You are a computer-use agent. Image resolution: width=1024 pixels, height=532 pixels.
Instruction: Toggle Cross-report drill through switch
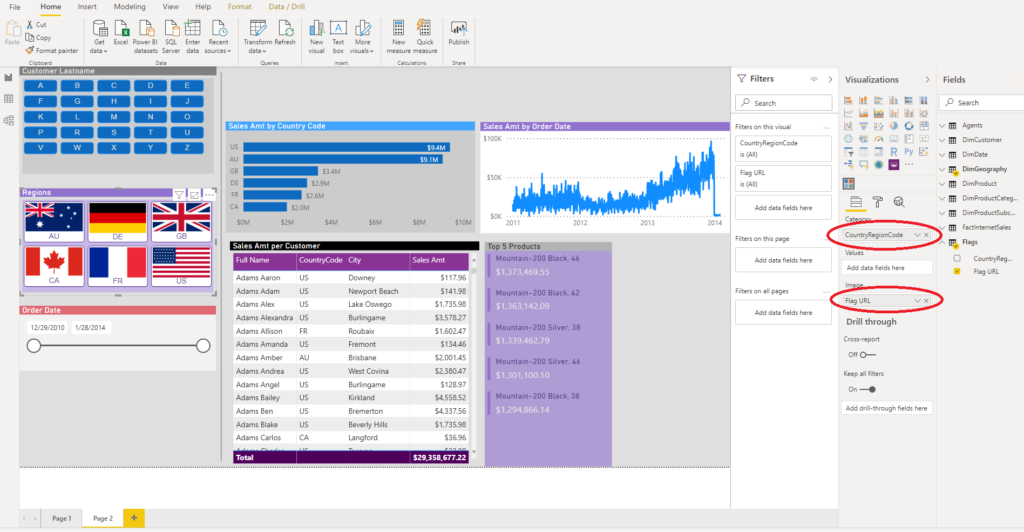[x=867, y=354]
